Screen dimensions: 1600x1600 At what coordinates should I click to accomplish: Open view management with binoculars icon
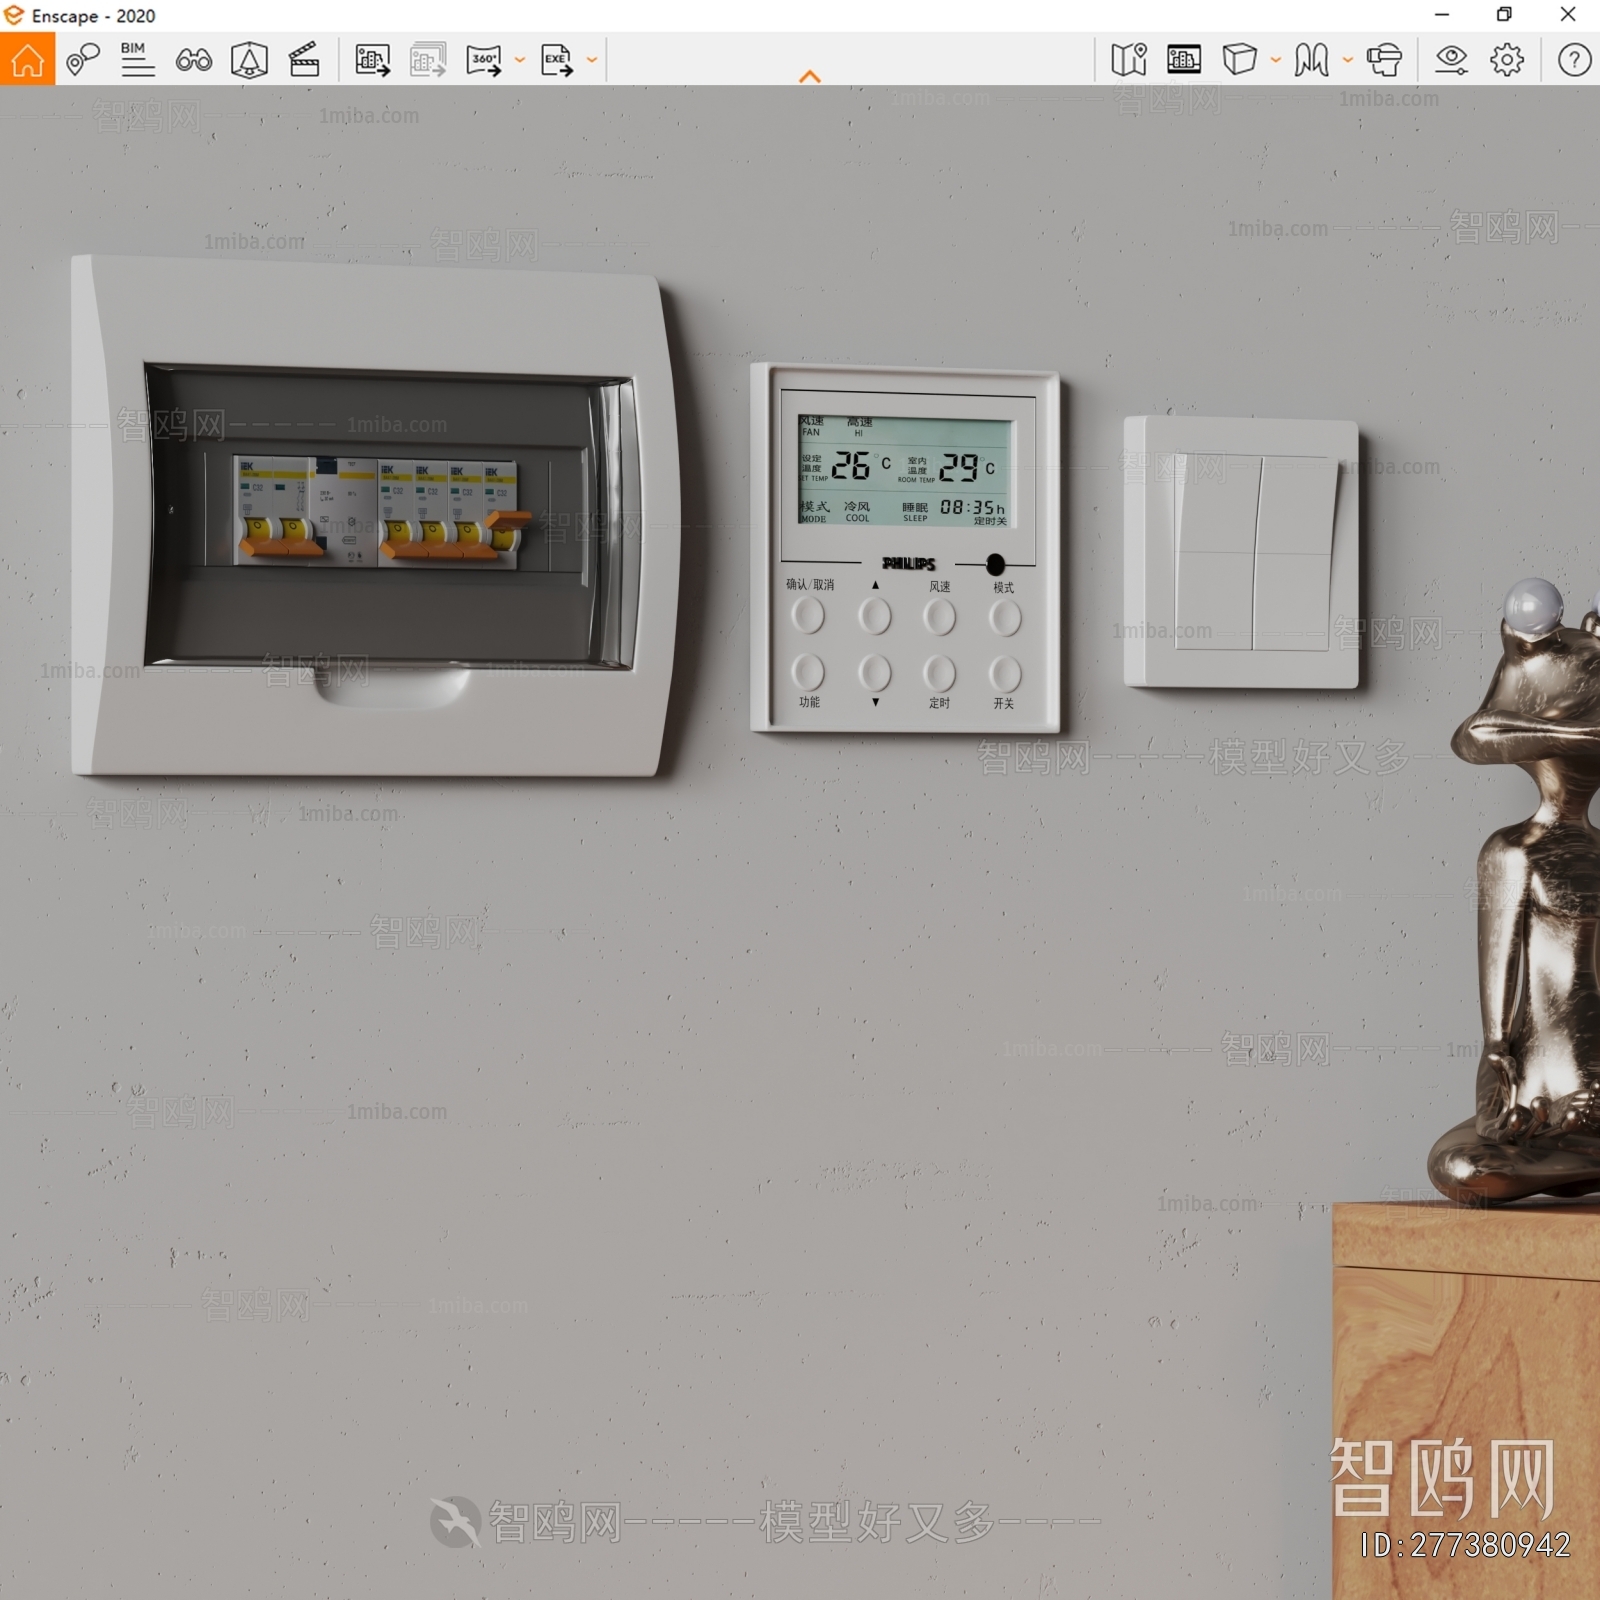193,60
